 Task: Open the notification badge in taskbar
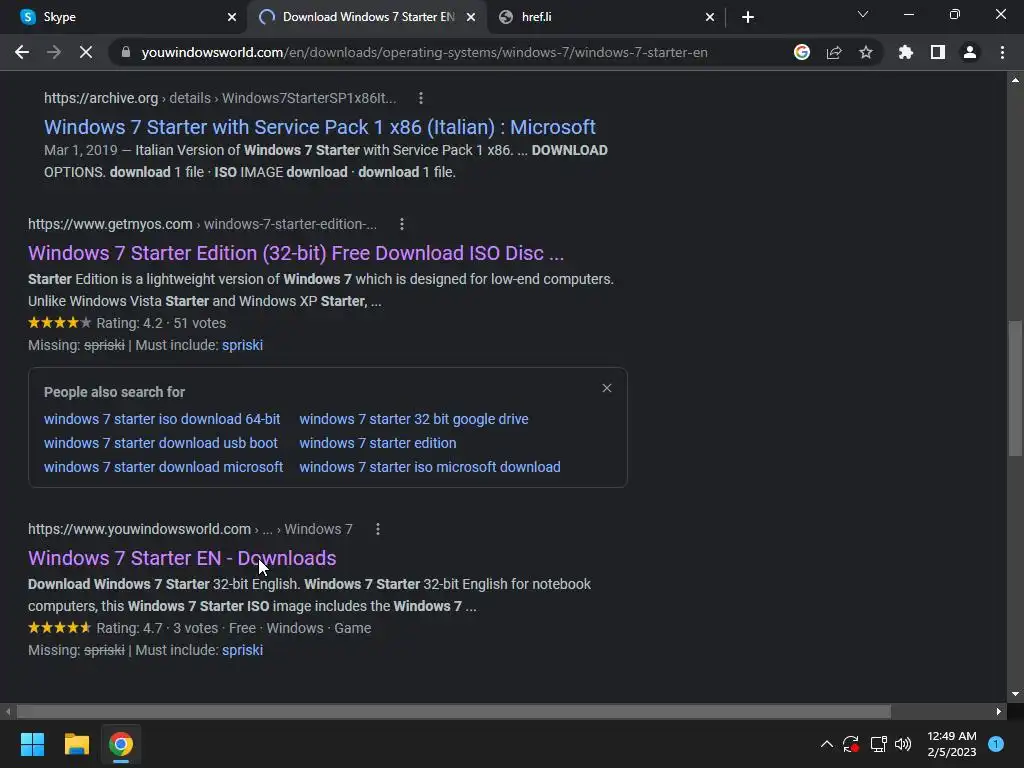[996, 744]
